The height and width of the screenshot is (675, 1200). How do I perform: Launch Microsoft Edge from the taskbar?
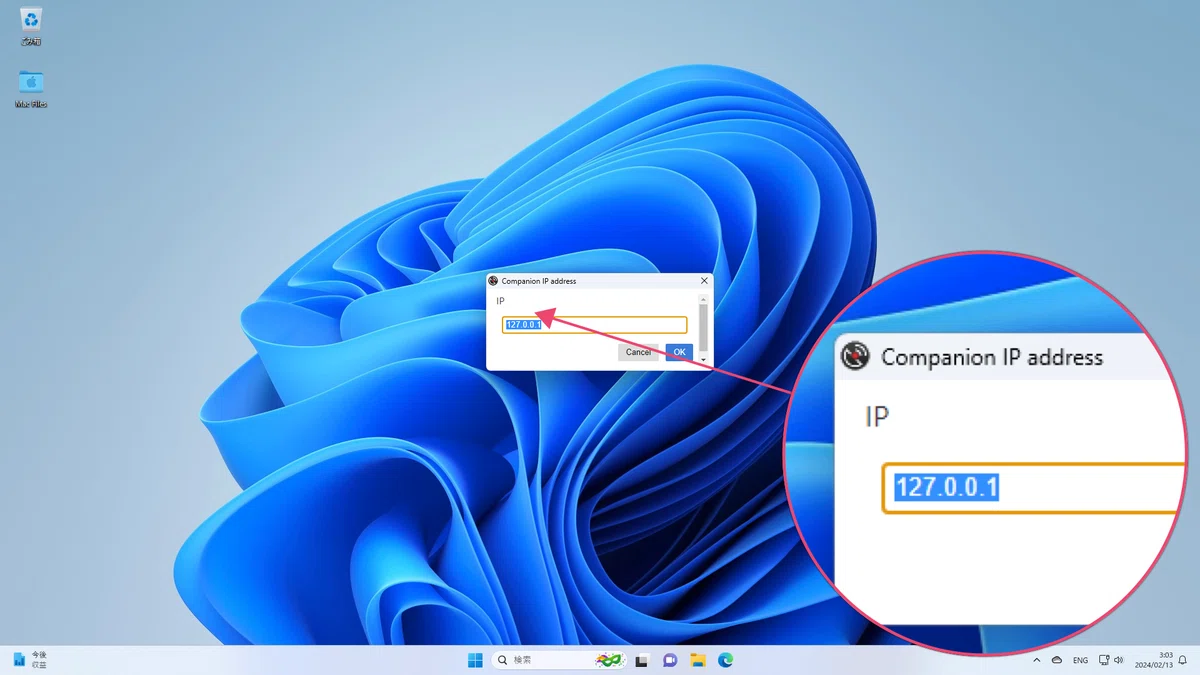pos(726,660)
